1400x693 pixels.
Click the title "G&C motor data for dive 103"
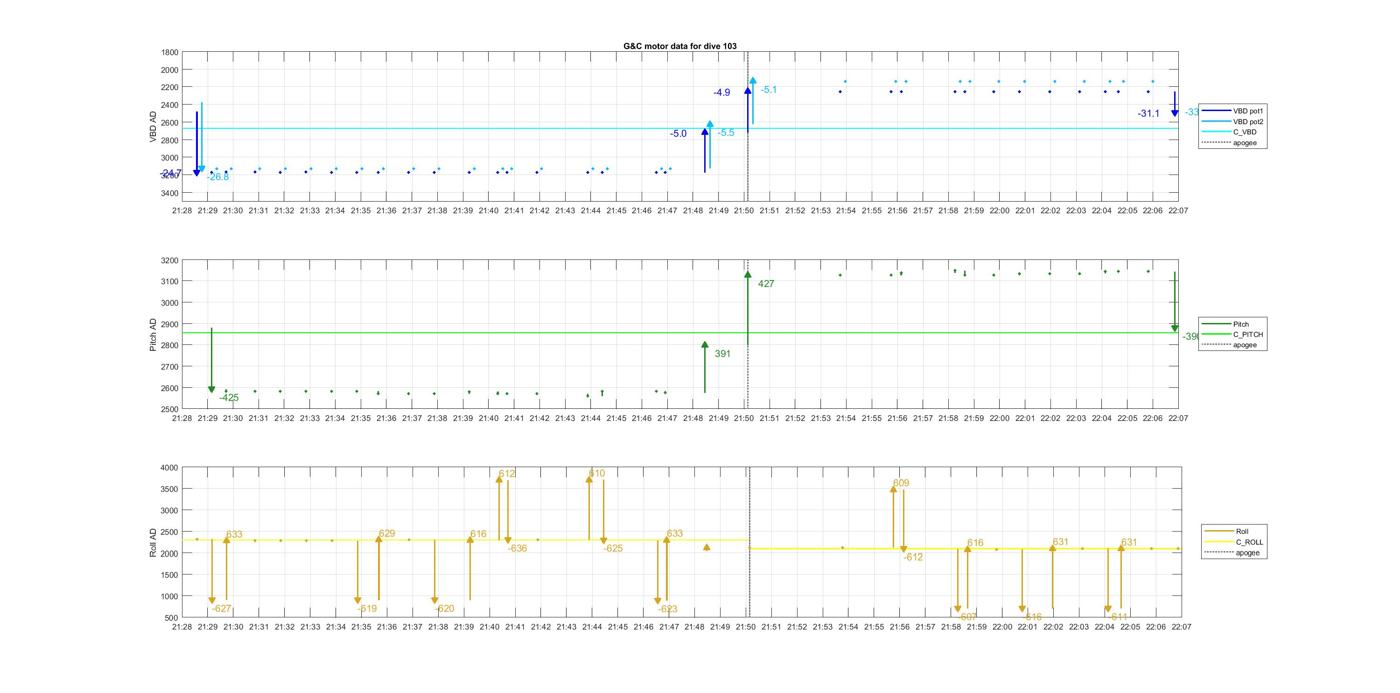point(680,46)
